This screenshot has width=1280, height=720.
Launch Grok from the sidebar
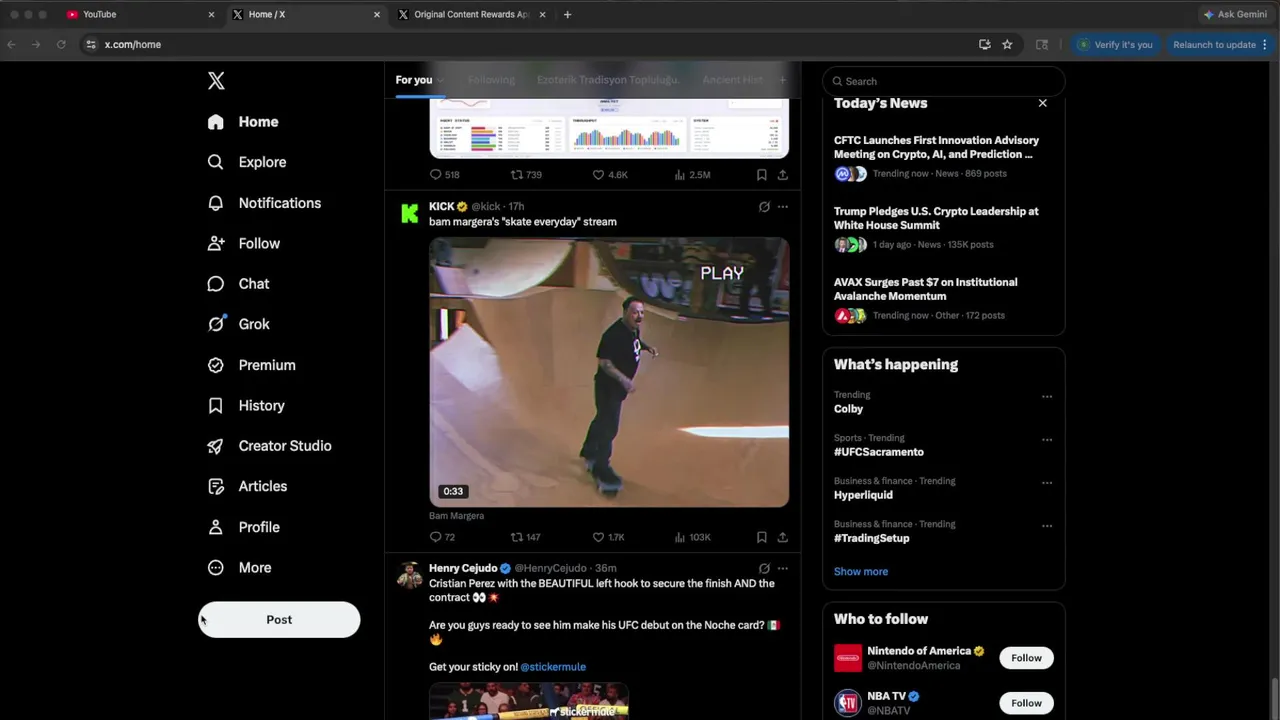pyautogui.click(x=238, y=324)
